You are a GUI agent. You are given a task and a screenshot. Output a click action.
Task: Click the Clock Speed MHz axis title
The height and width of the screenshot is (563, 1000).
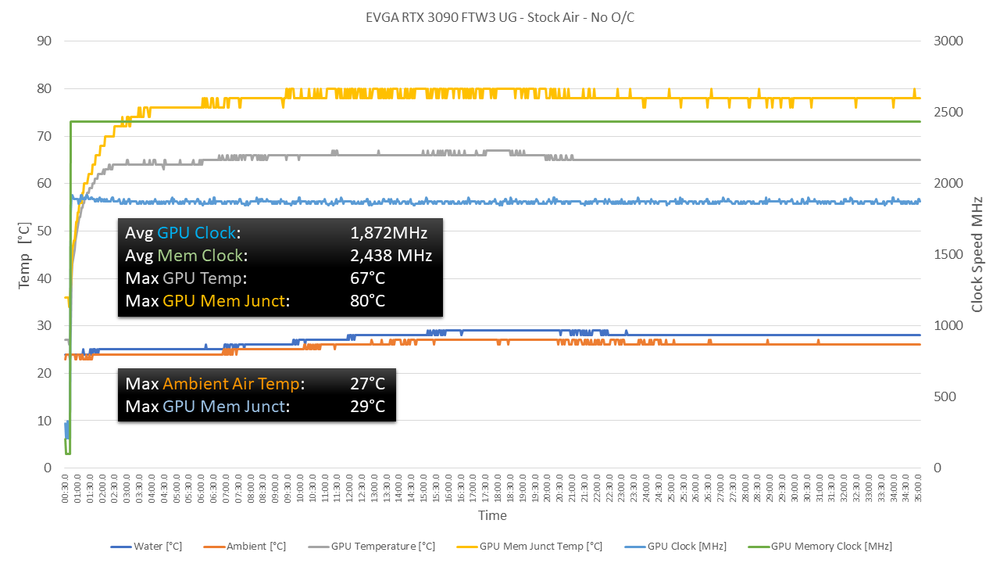coord(977,255)
